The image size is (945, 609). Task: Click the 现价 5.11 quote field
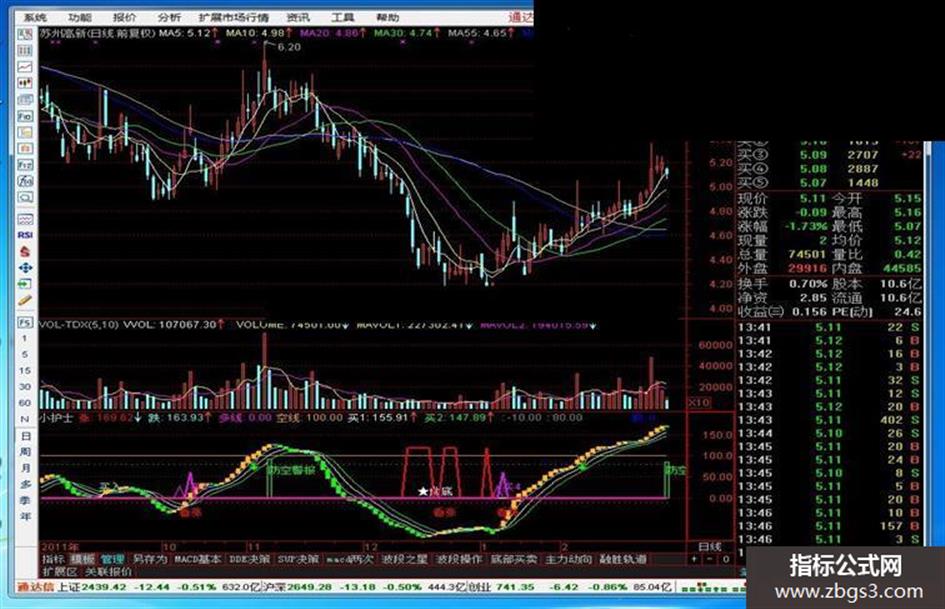pos(782,198)
